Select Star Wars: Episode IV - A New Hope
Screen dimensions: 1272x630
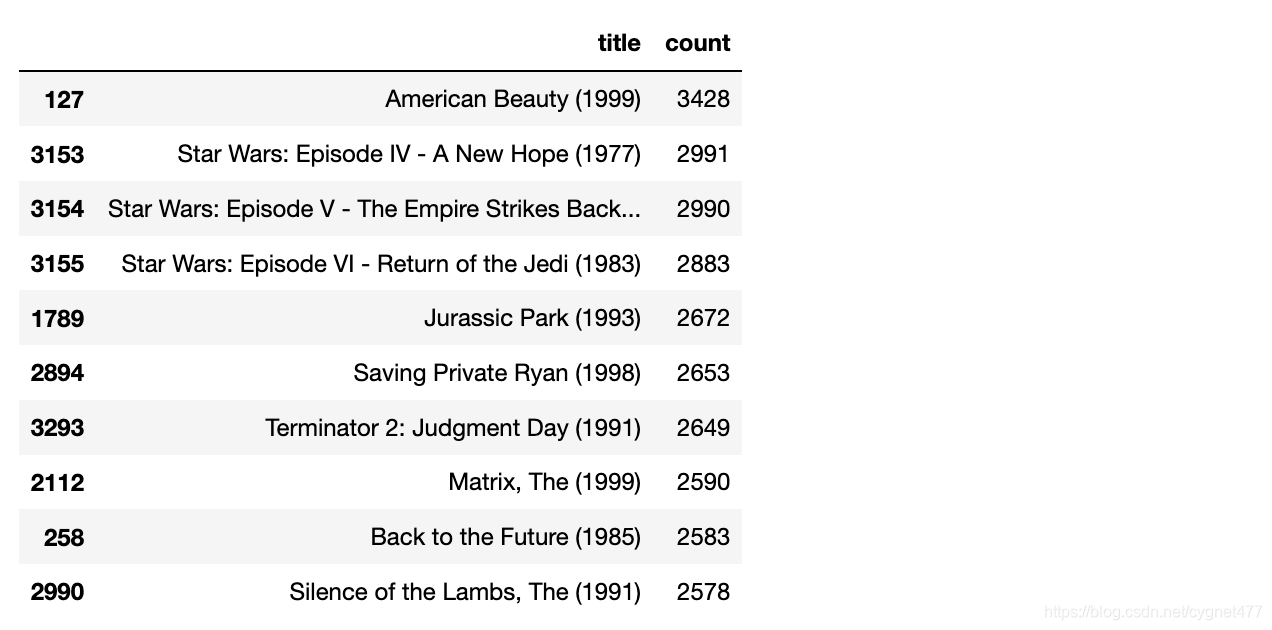click(409, 154)
